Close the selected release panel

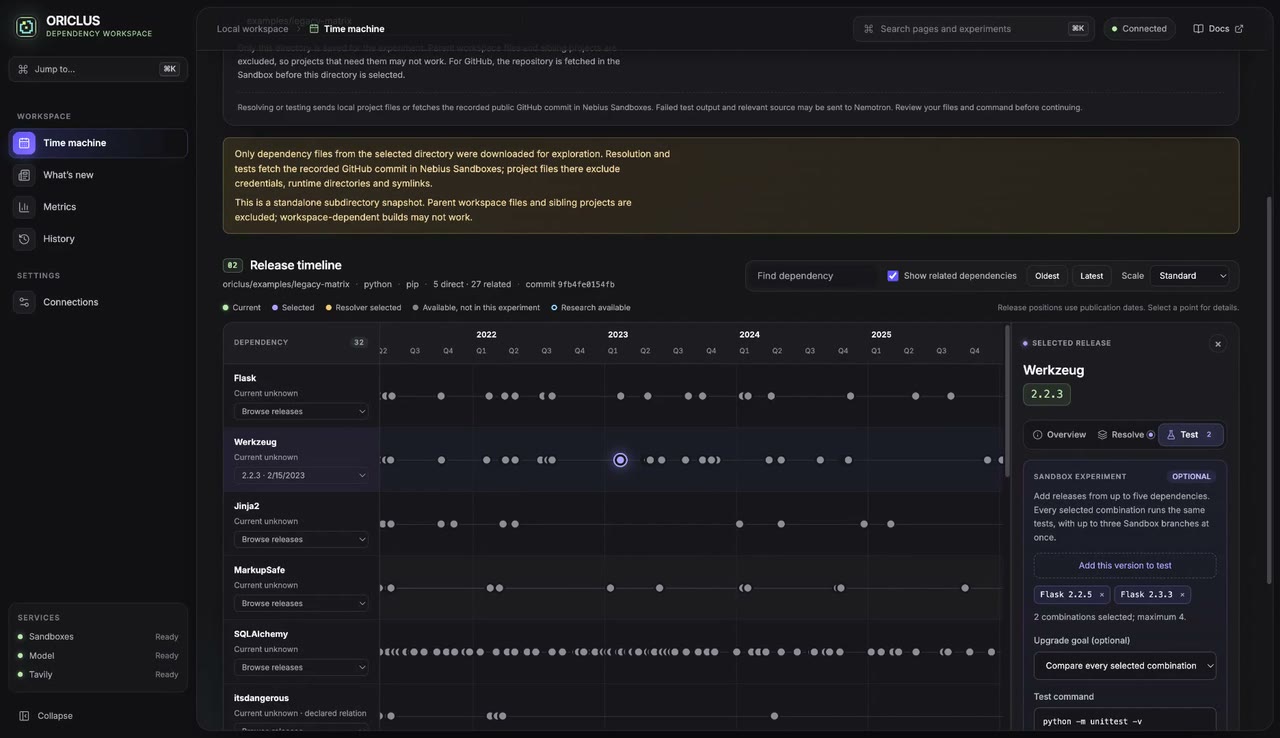[x=1218, y=344]
